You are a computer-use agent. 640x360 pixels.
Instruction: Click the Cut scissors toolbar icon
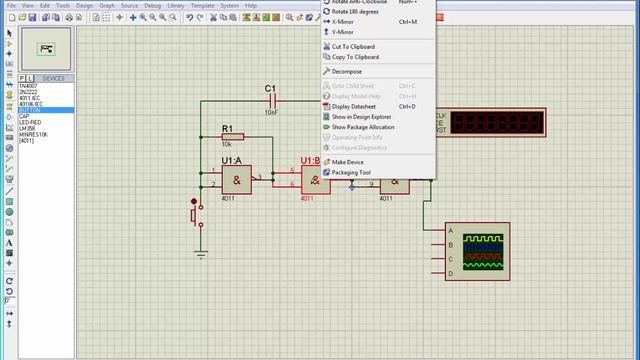[213, 18]
